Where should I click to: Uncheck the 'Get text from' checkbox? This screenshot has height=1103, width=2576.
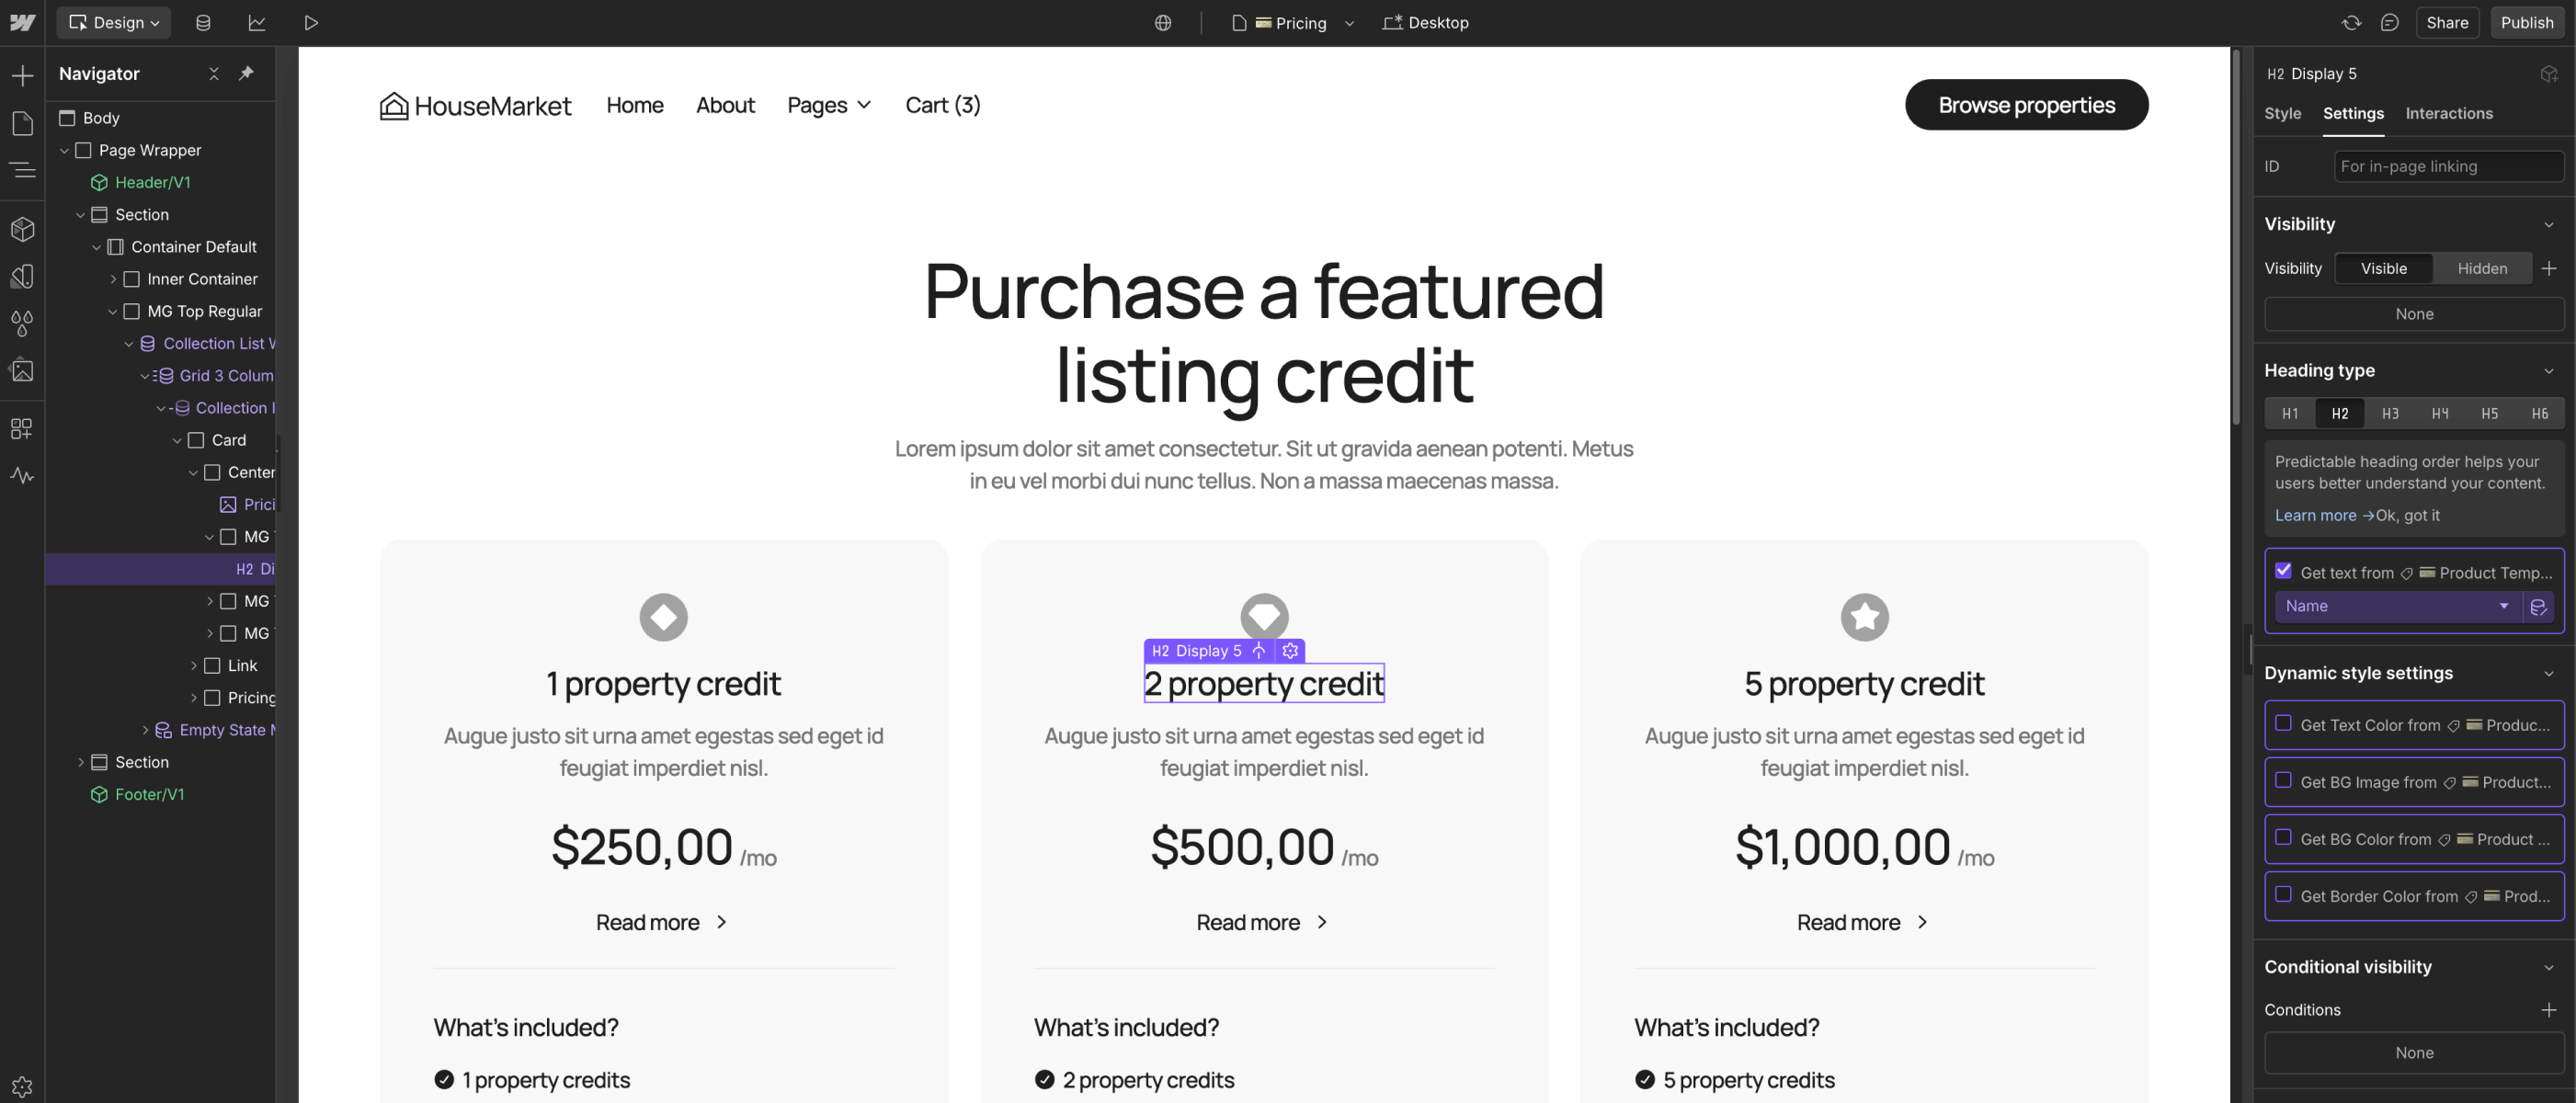(2283, 569)
